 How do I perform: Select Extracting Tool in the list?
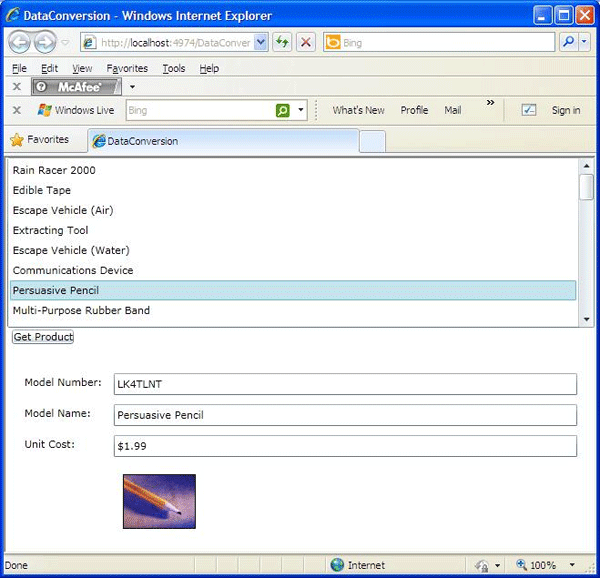293,230
